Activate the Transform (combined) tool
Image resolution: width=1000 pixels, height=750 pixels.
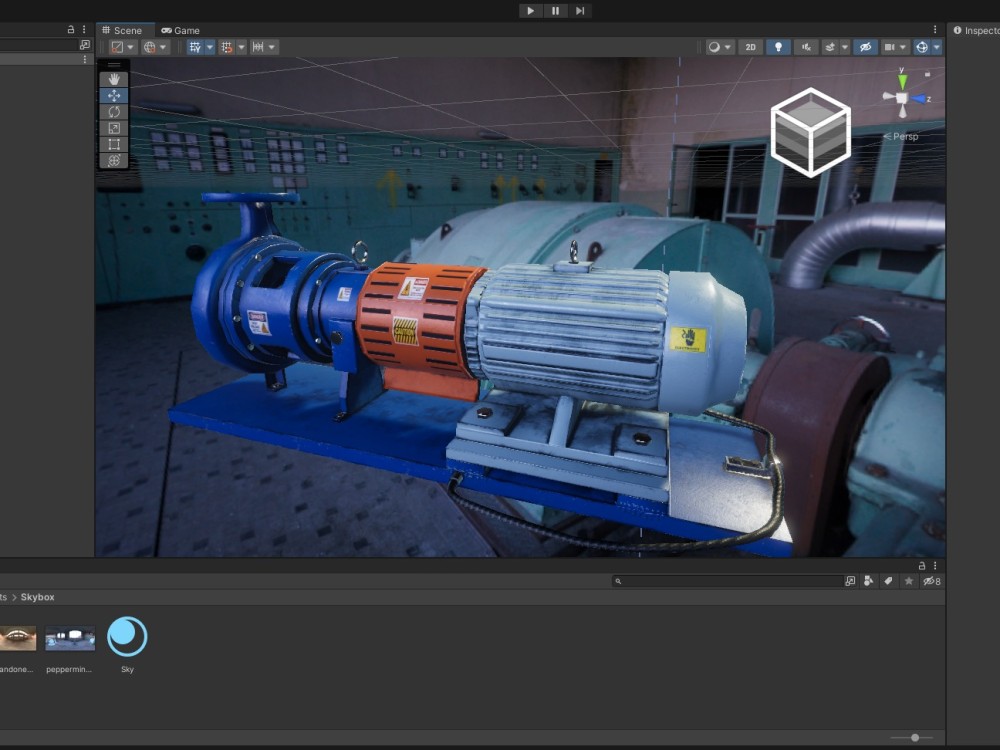coord(112,160)
